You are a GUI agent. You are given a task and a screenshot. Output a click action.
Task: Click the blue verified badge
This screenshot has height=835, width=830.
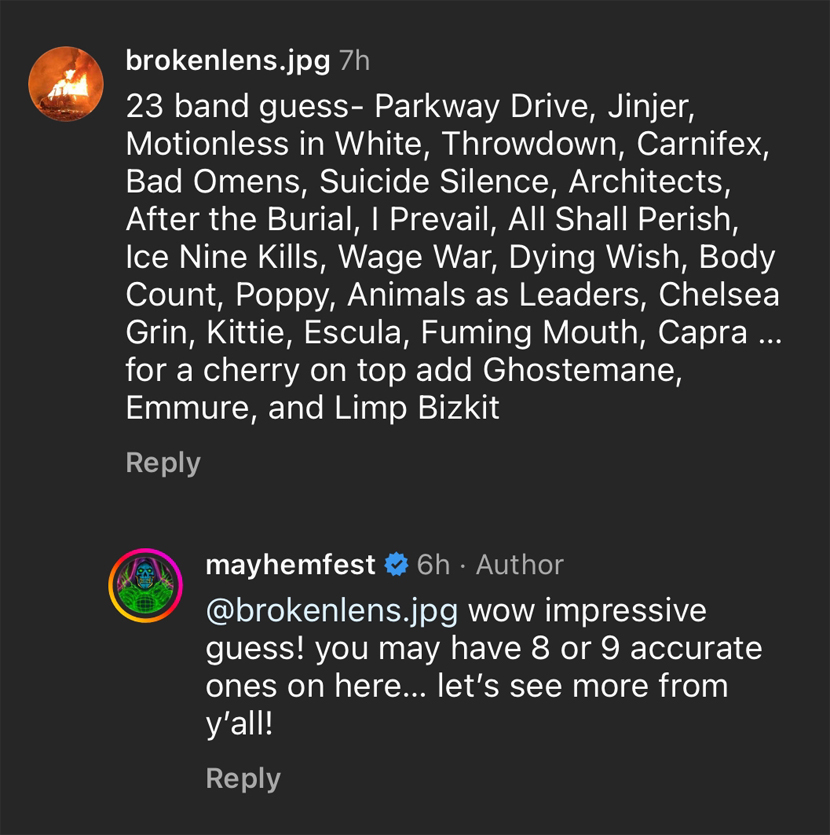tap(396, 565)
